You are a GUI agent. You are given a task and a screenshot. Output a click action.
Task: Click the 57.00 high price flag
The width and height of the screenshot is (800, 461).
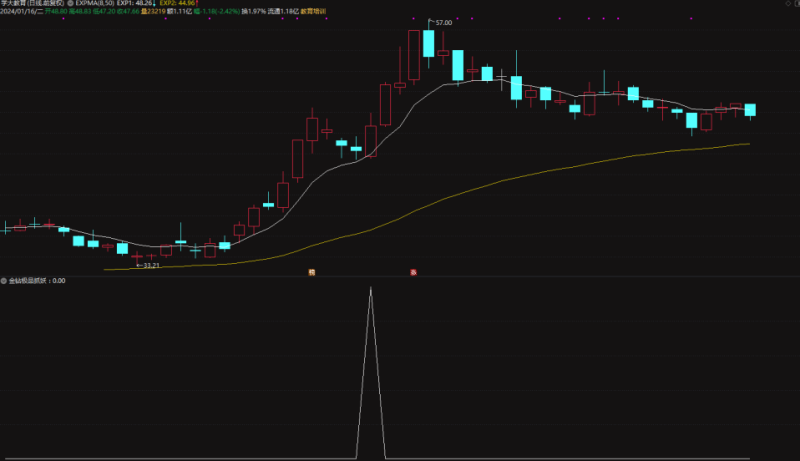(x=441, y=21)
